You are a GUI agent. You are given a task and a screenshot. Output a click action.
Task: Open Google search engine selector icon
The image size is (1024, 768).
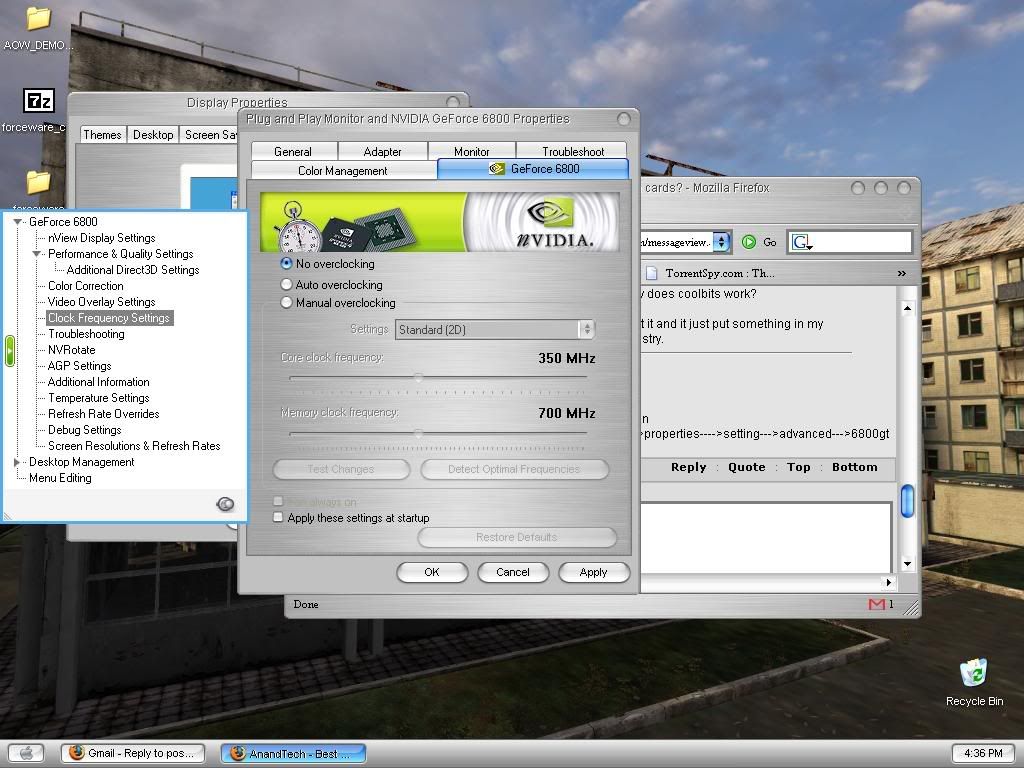point(801,243)
